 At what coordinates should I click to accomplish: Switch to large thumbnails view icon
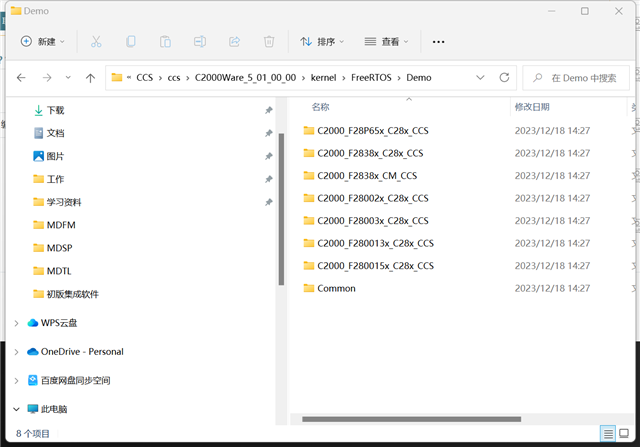point(624,434)
